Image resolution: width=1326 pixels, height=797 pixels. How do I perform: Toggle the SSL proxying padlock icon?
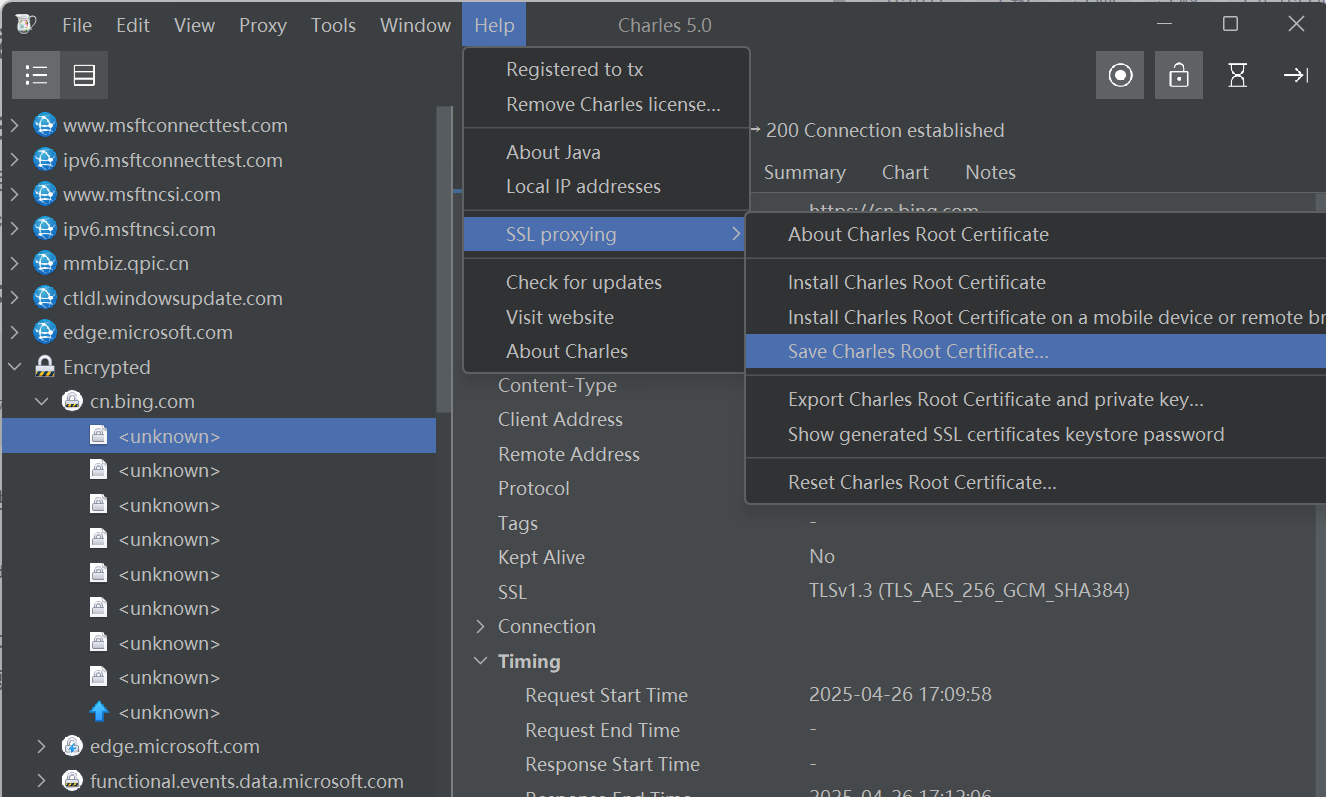click(1179, 75)
